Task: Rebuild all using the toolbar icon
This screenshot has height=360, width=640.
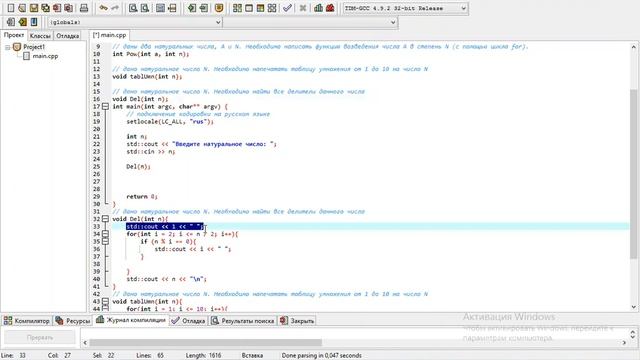Action: click(272, 8)
